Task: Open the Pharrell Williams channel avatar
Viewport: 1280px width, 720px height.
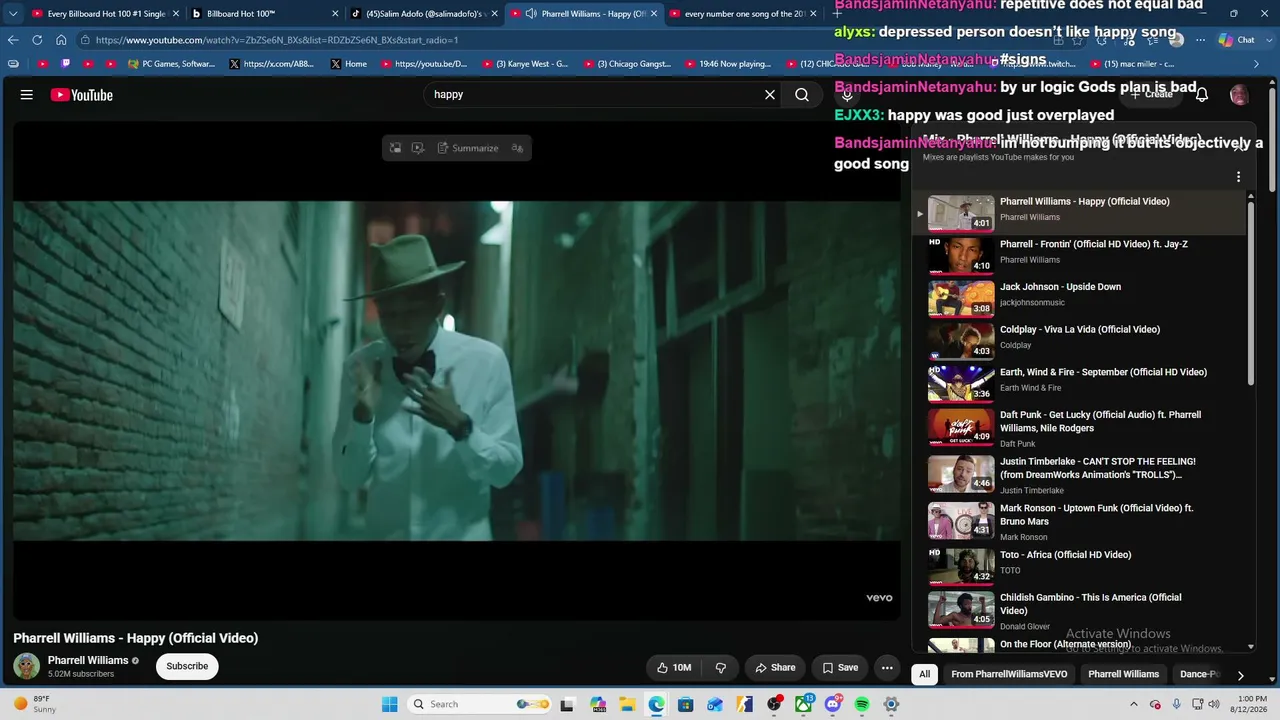Action: [27, 666]
